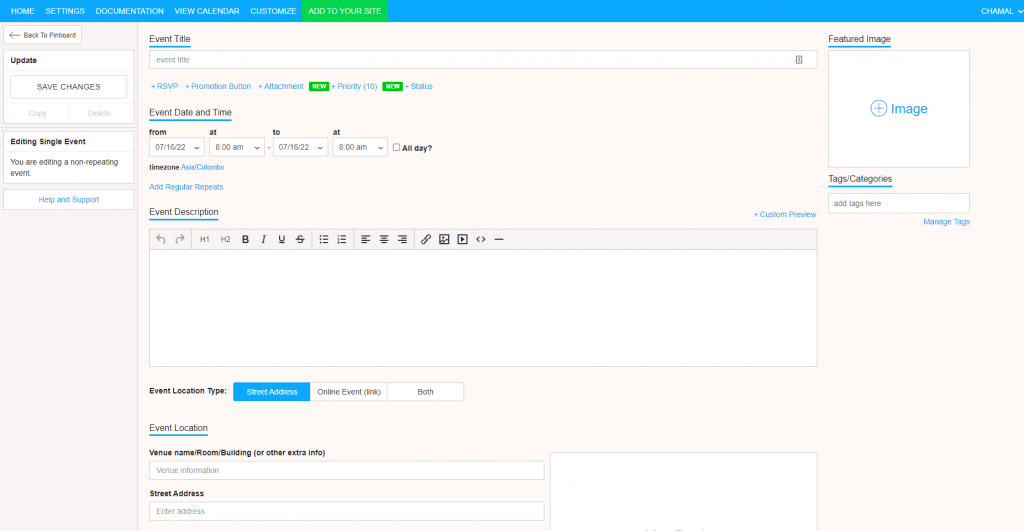Insert a bulleted list

tap(323, 239)
